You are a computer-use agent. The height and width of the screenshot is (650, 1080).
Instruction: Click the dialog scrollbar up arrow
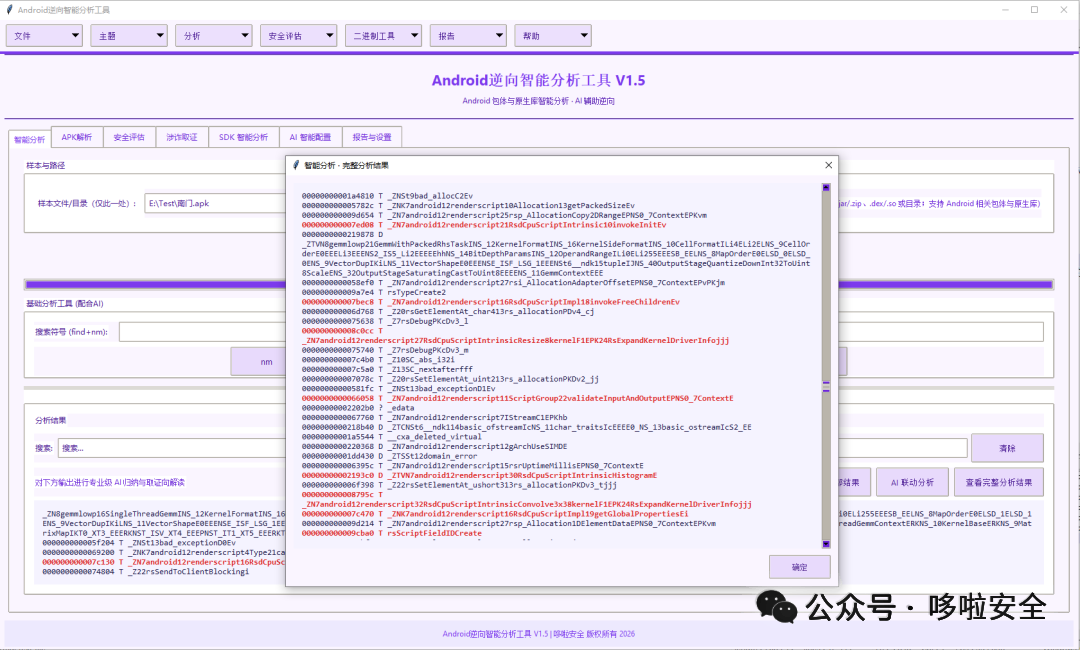(x=826, y=187)
